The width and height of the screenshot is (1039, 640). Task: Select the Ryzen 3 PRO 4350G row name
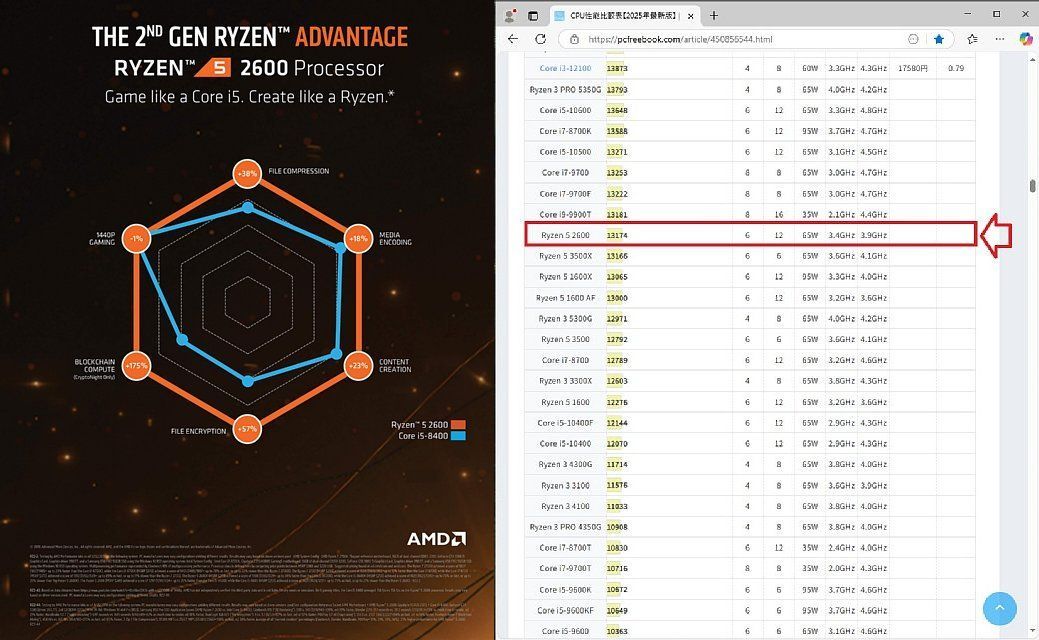(x=565, y=527)
